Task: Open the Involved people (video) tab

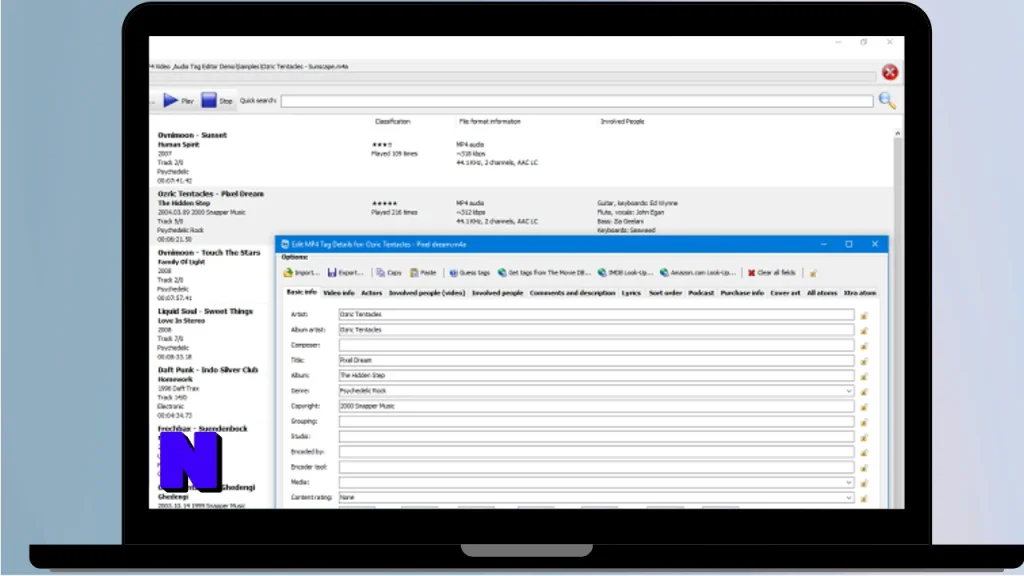Action: [426, 293]
